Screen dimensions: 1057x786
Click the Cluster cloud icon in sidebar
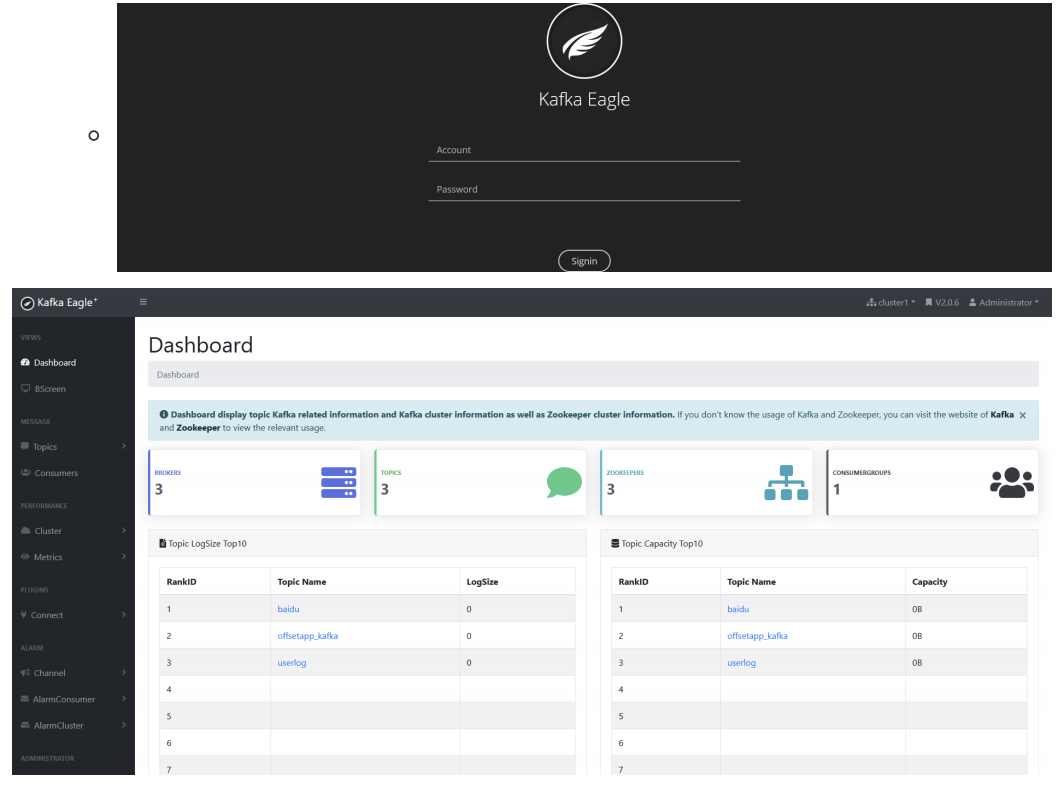[25, 531]
